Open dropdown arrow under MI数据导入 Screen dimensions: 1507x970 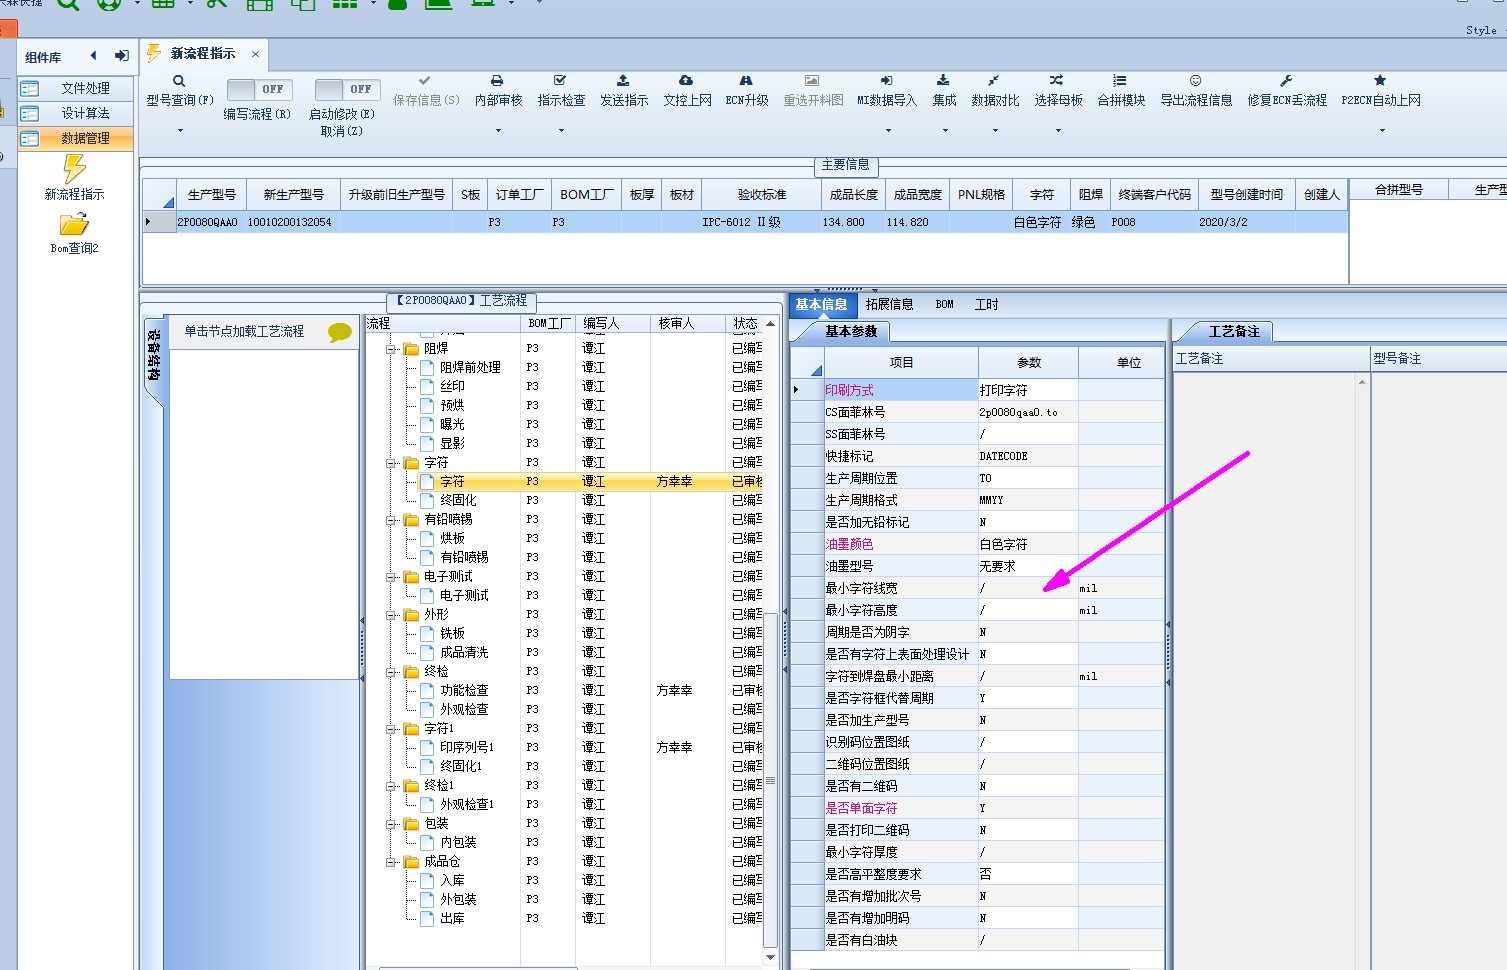[x=887, y=131]
